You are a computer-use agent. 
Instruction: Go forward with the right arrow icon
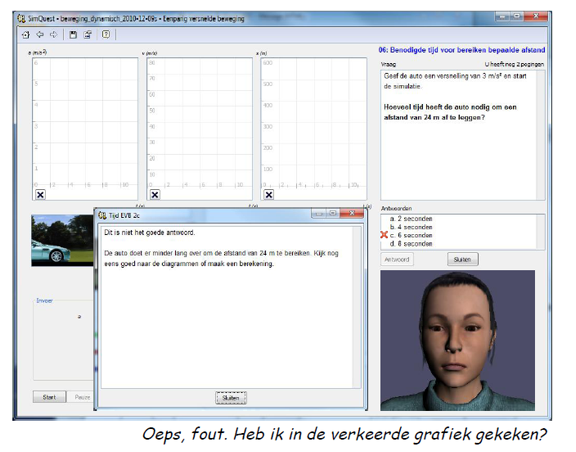pos(54,35)
